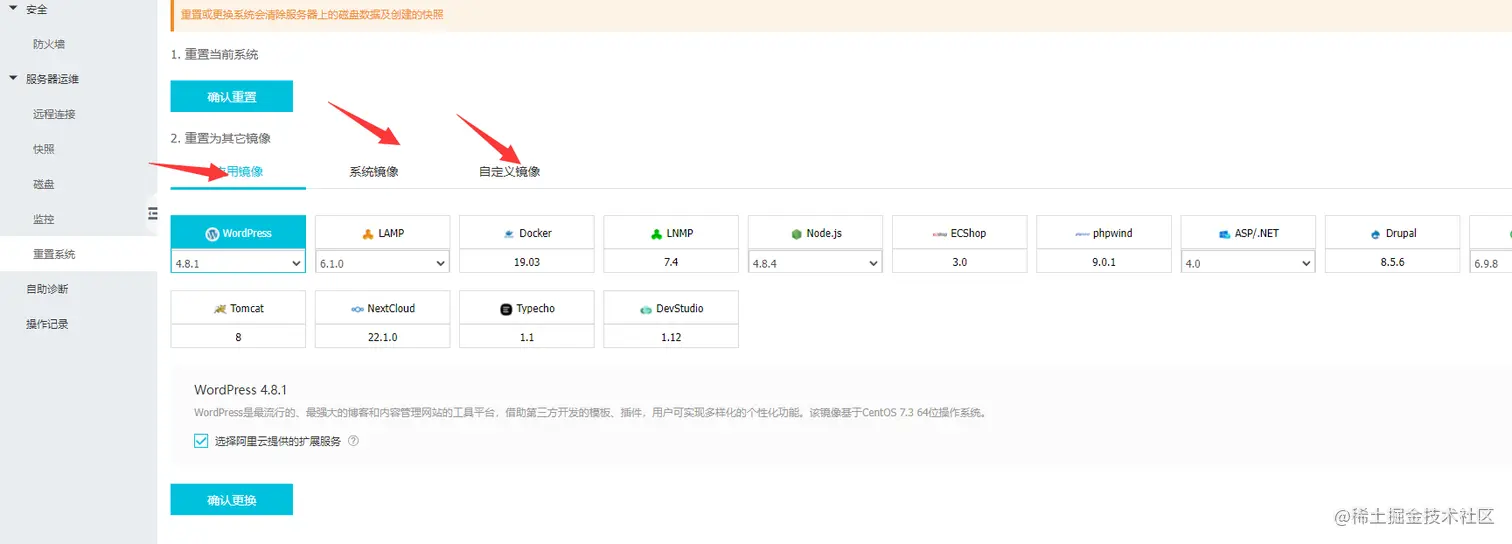Click the LAMP logo icon
The width and height of the screenshot is (1512, 544).
tap(367, 233)
